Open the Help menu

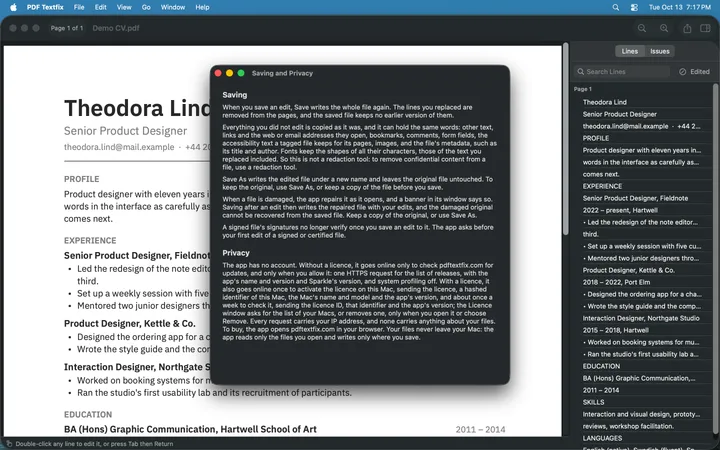202,7
